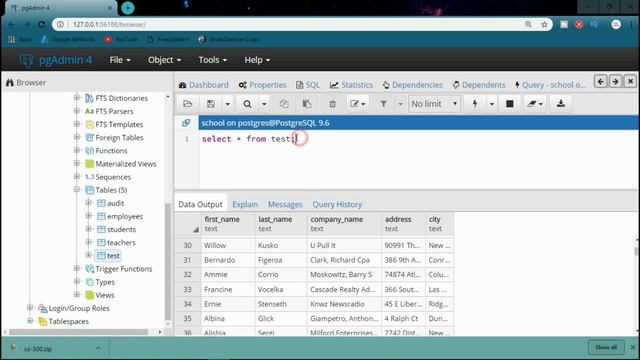640x360 pixels.
Task: Open file icon in query toolbar
Action: 188,104
